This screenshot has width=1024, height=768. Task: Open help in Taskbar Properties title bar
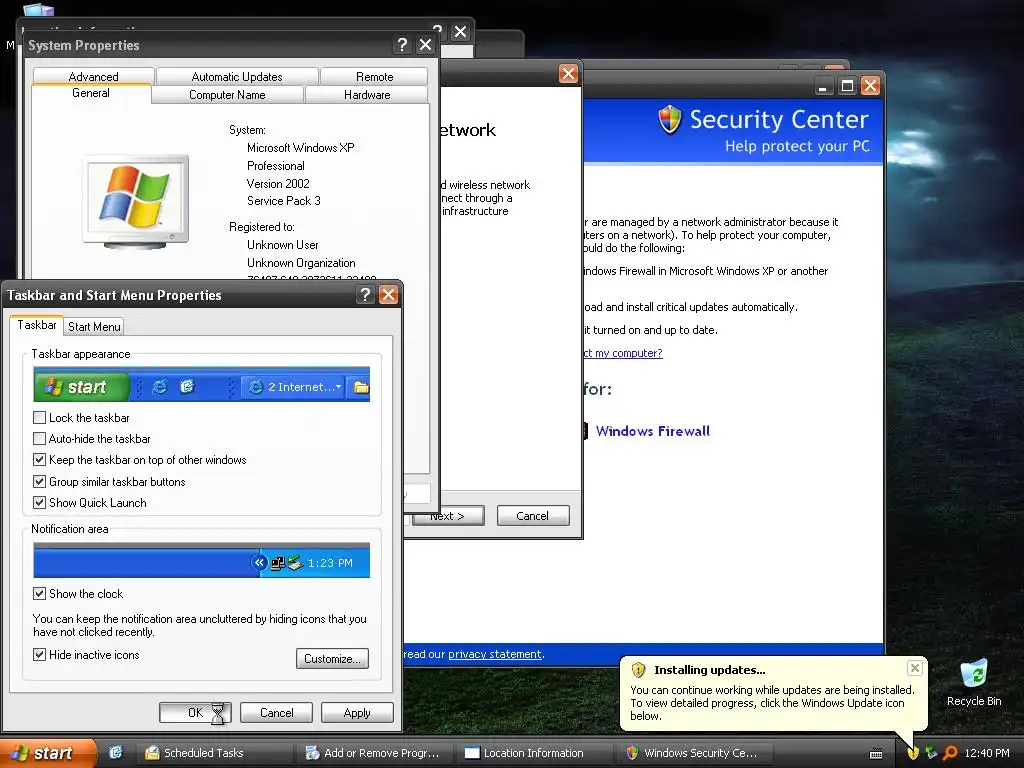(365, 295)
